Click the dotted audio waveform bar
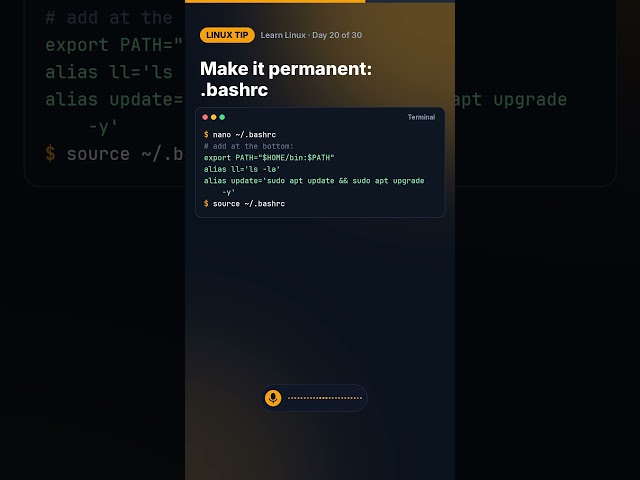 [x=325, y=398]
